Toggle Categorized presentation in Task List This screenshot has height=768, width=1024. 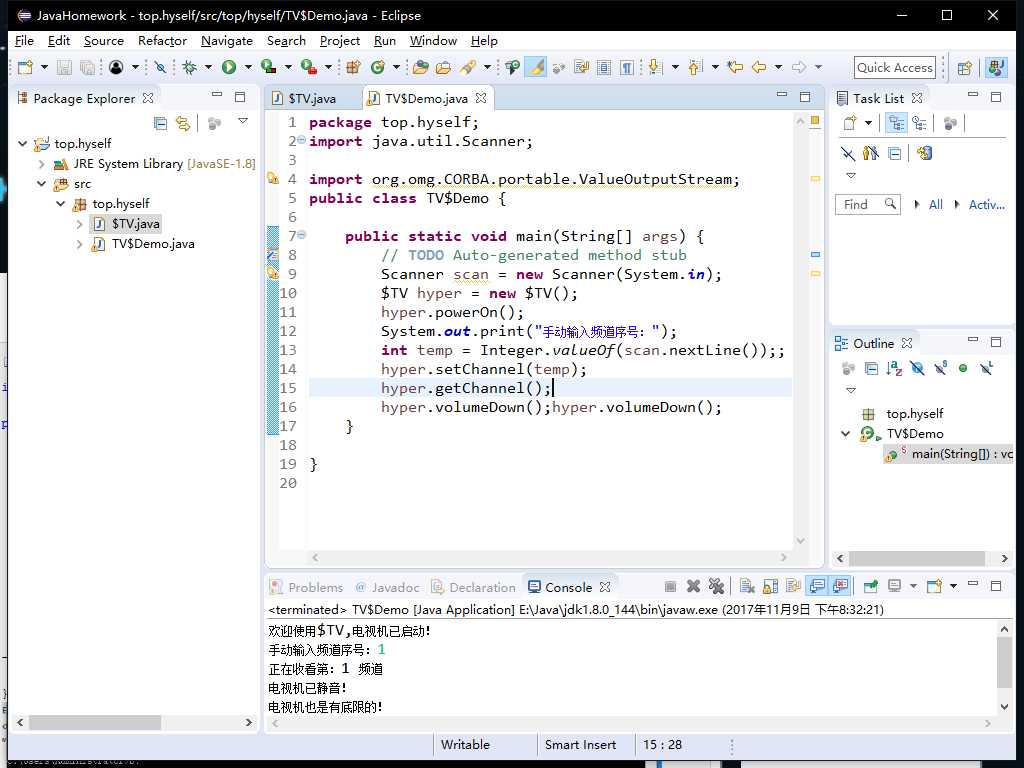[x=896, y=123]
